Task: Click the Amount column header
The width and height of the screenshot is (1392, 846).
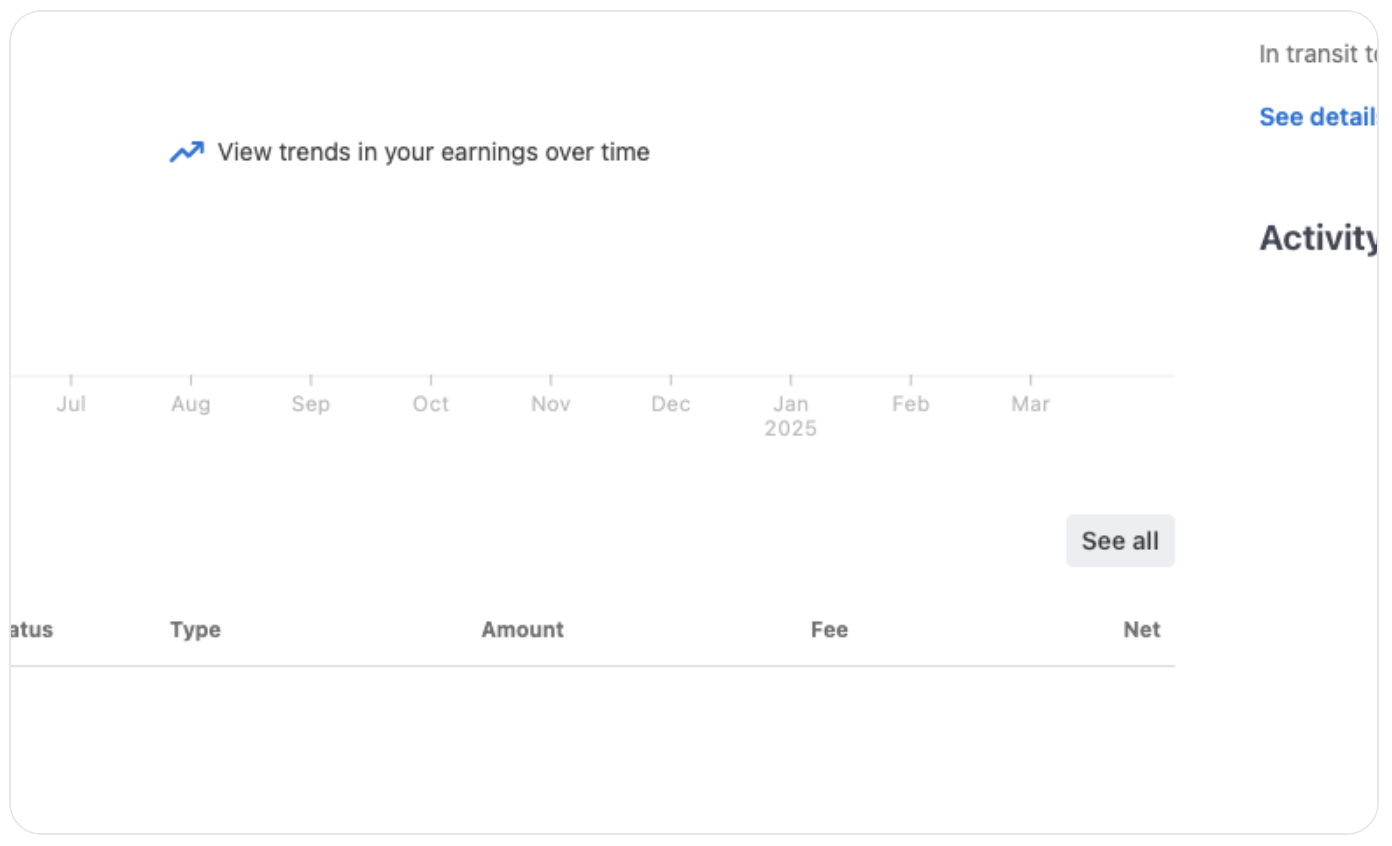Action: tap(522, 630)
